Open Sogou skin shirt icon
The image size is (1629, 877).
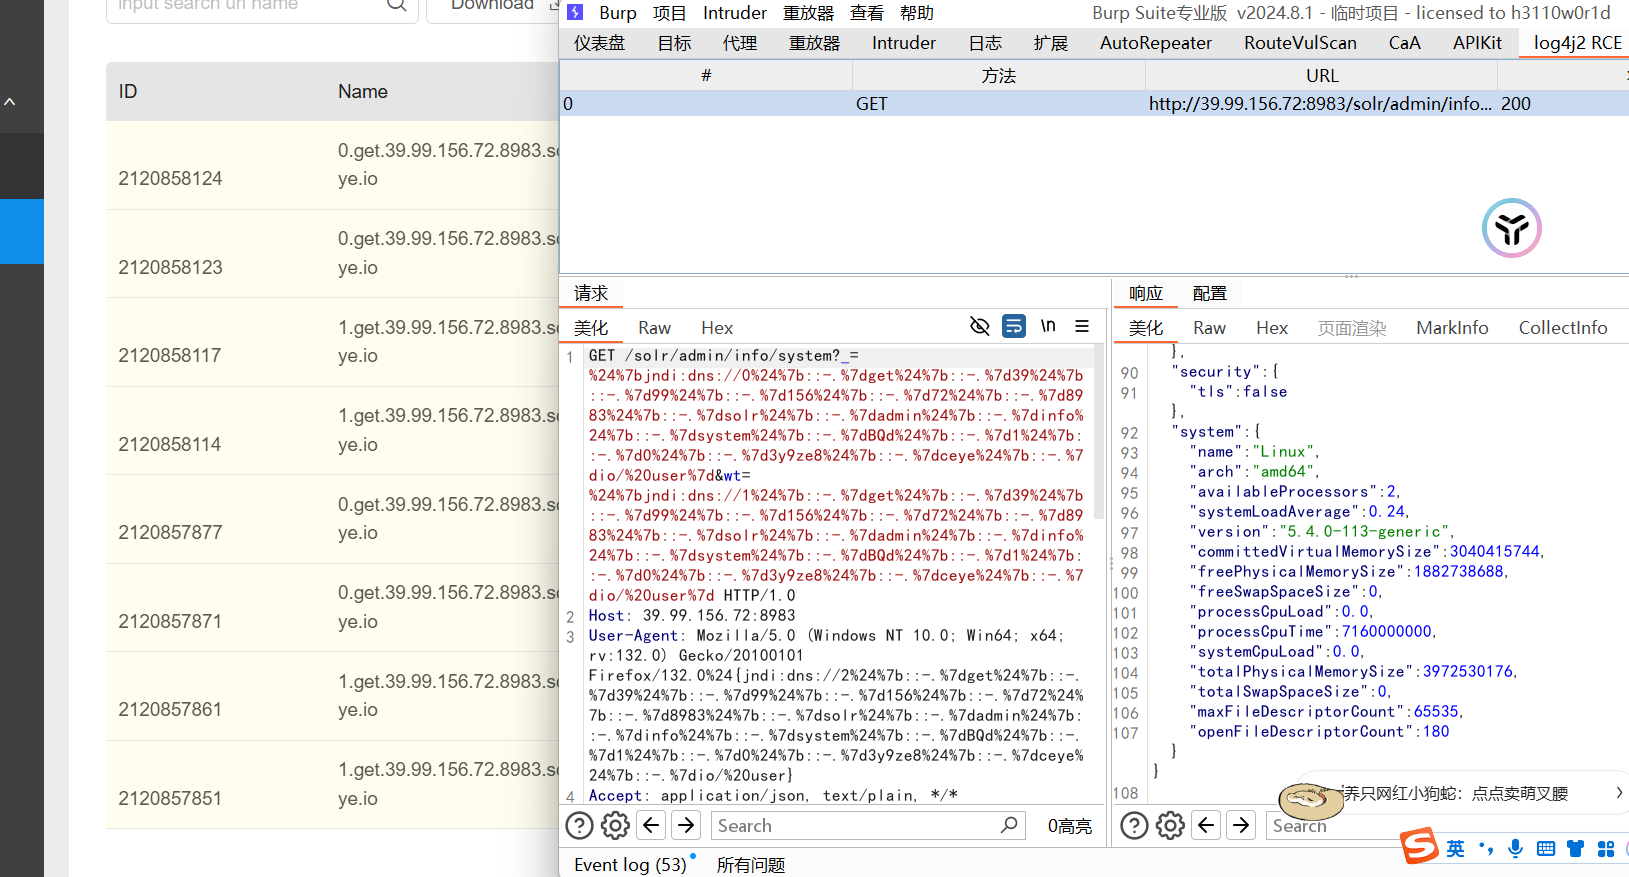tap(1576, 848)
